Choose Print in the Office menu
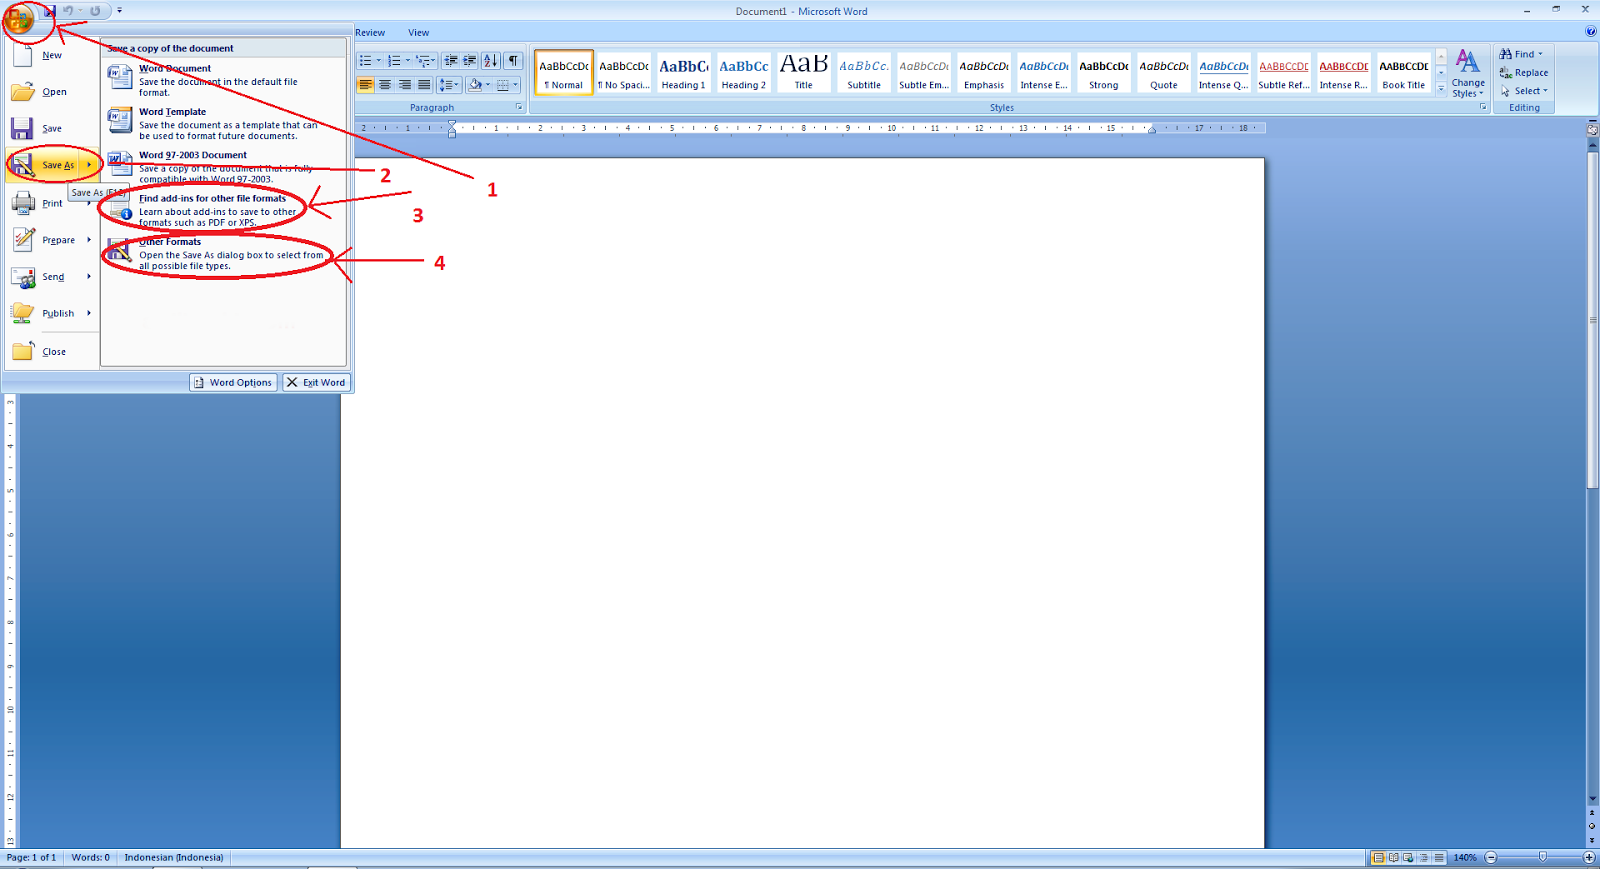 point(52,203)
